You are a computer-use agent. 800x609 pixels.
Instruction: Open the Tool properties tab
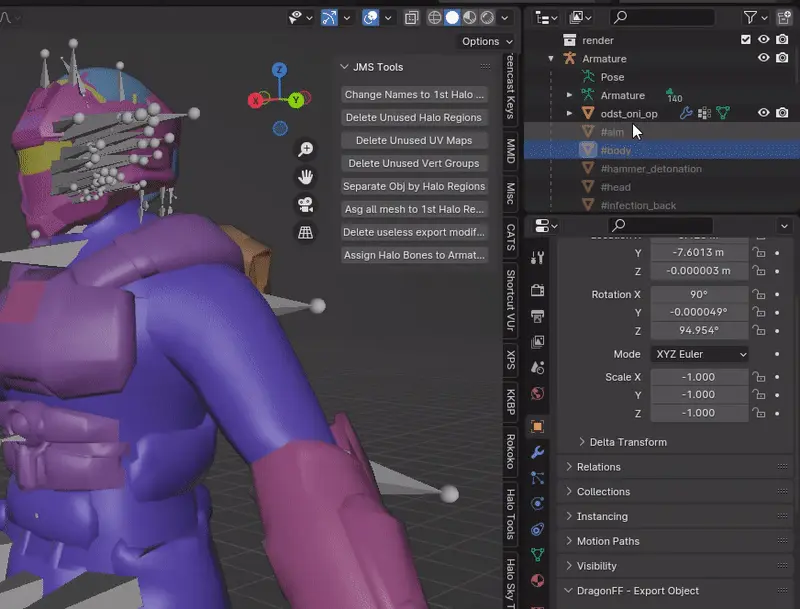(537, 258)
